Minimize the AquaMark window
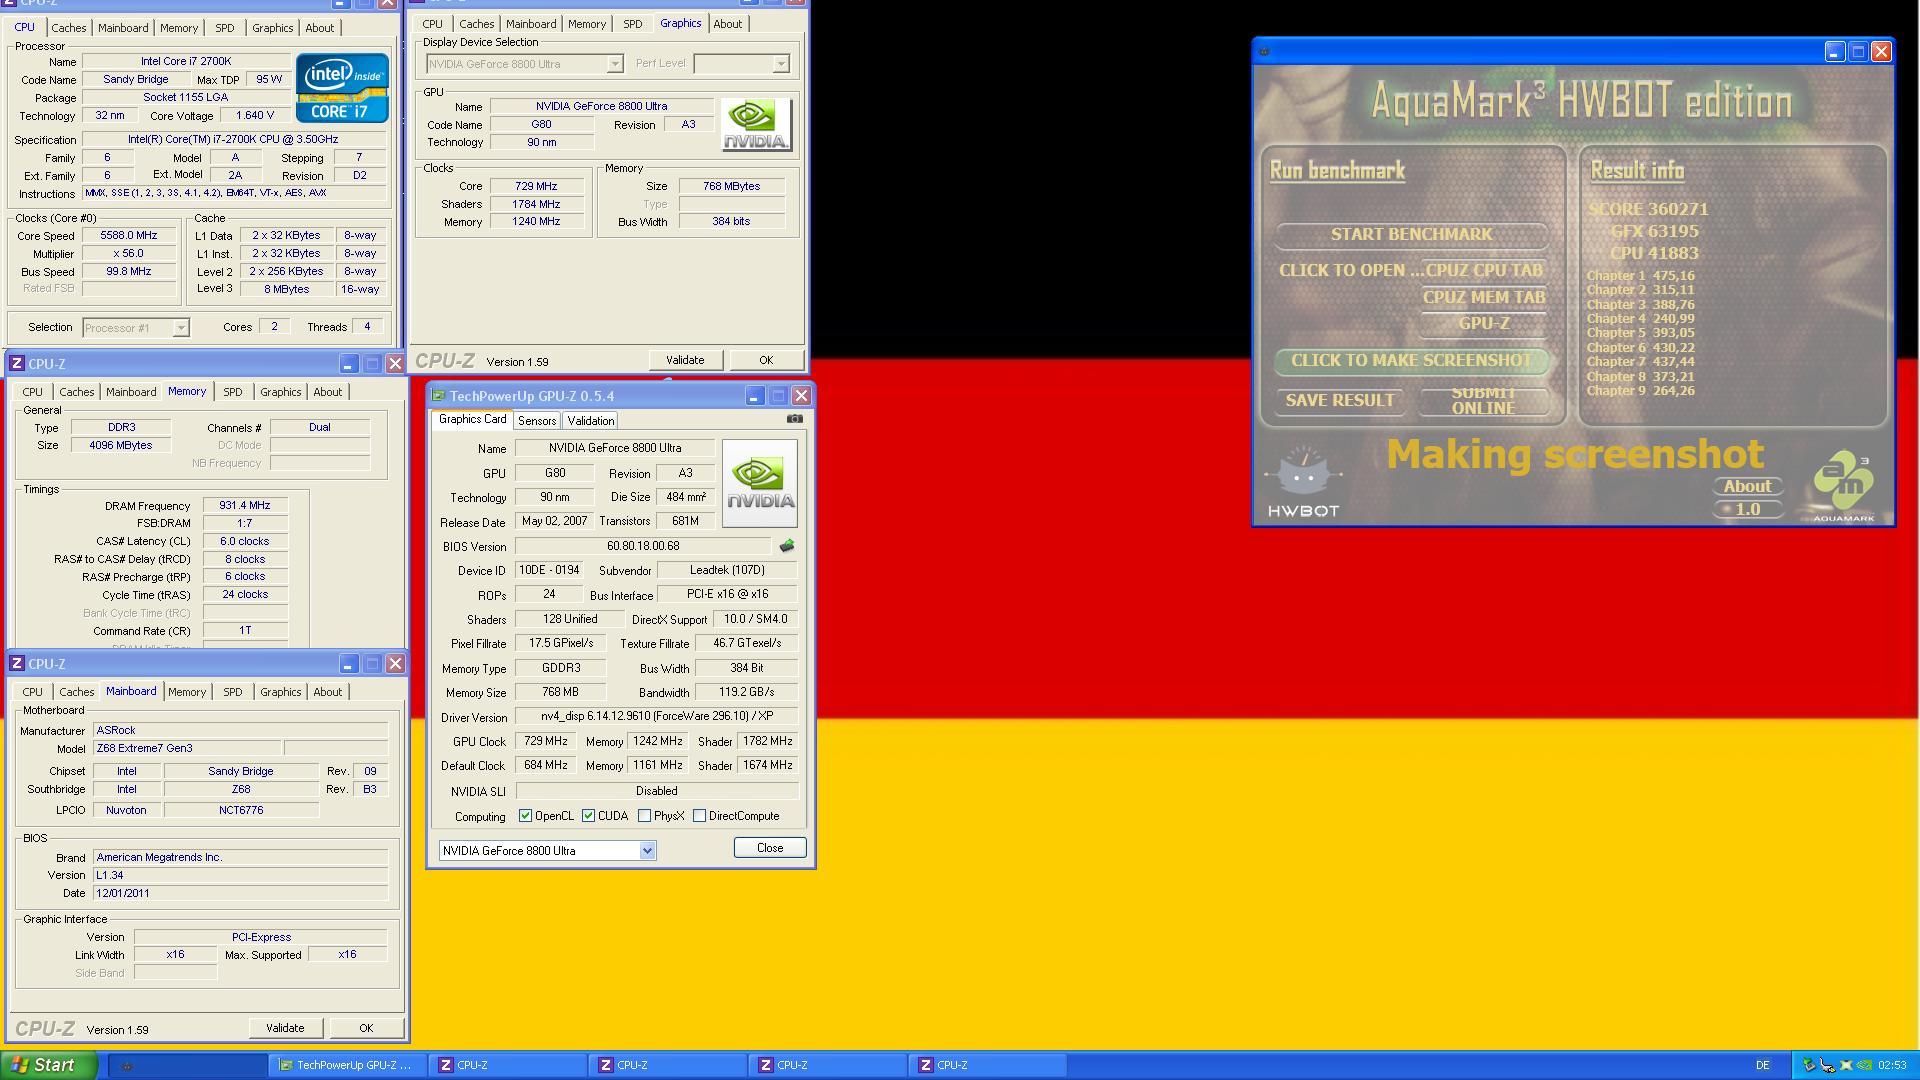 1834,52
